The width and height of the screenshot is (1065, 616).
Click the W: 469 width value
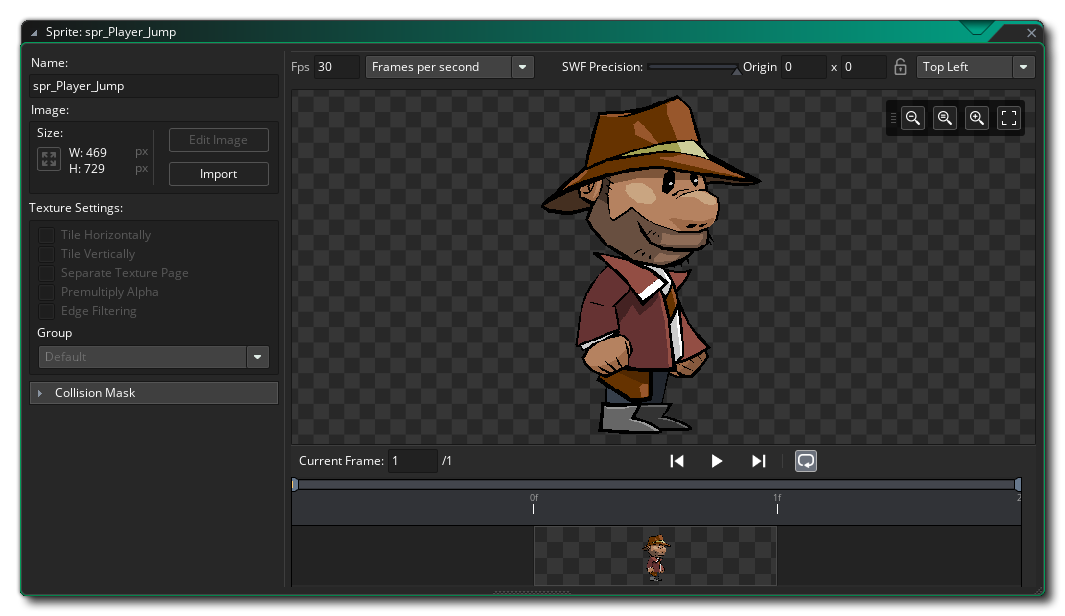(88, 153)
